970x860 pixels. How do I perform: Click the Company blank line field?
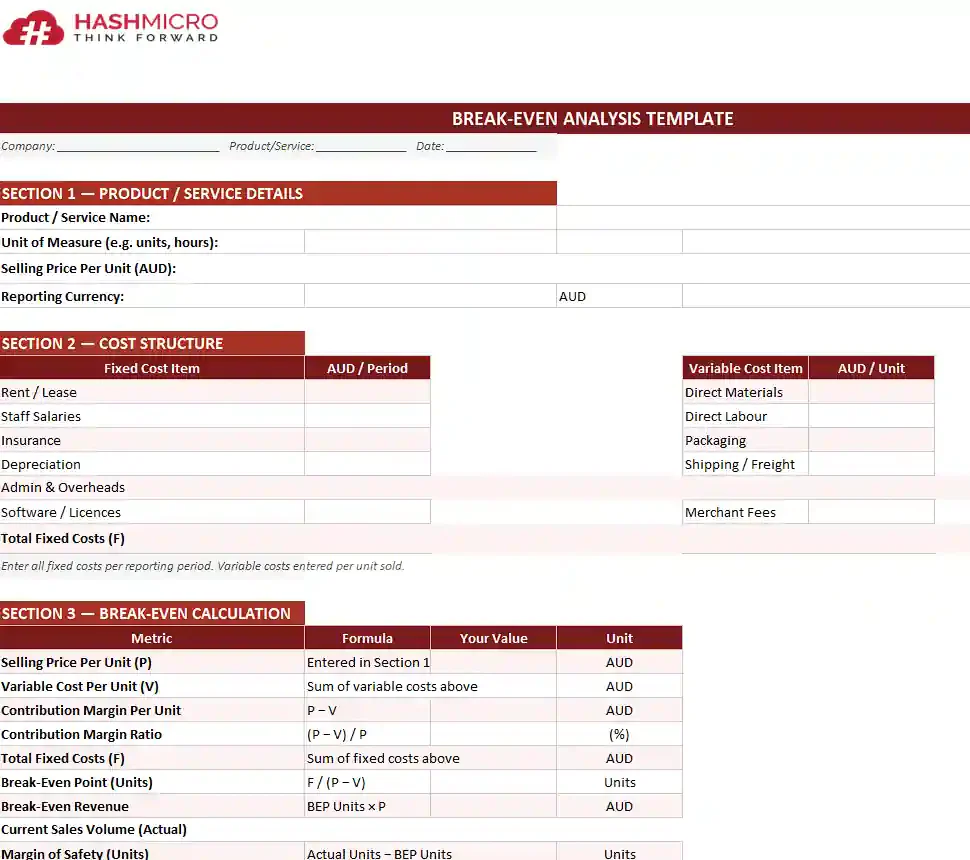tap(138, 147)
